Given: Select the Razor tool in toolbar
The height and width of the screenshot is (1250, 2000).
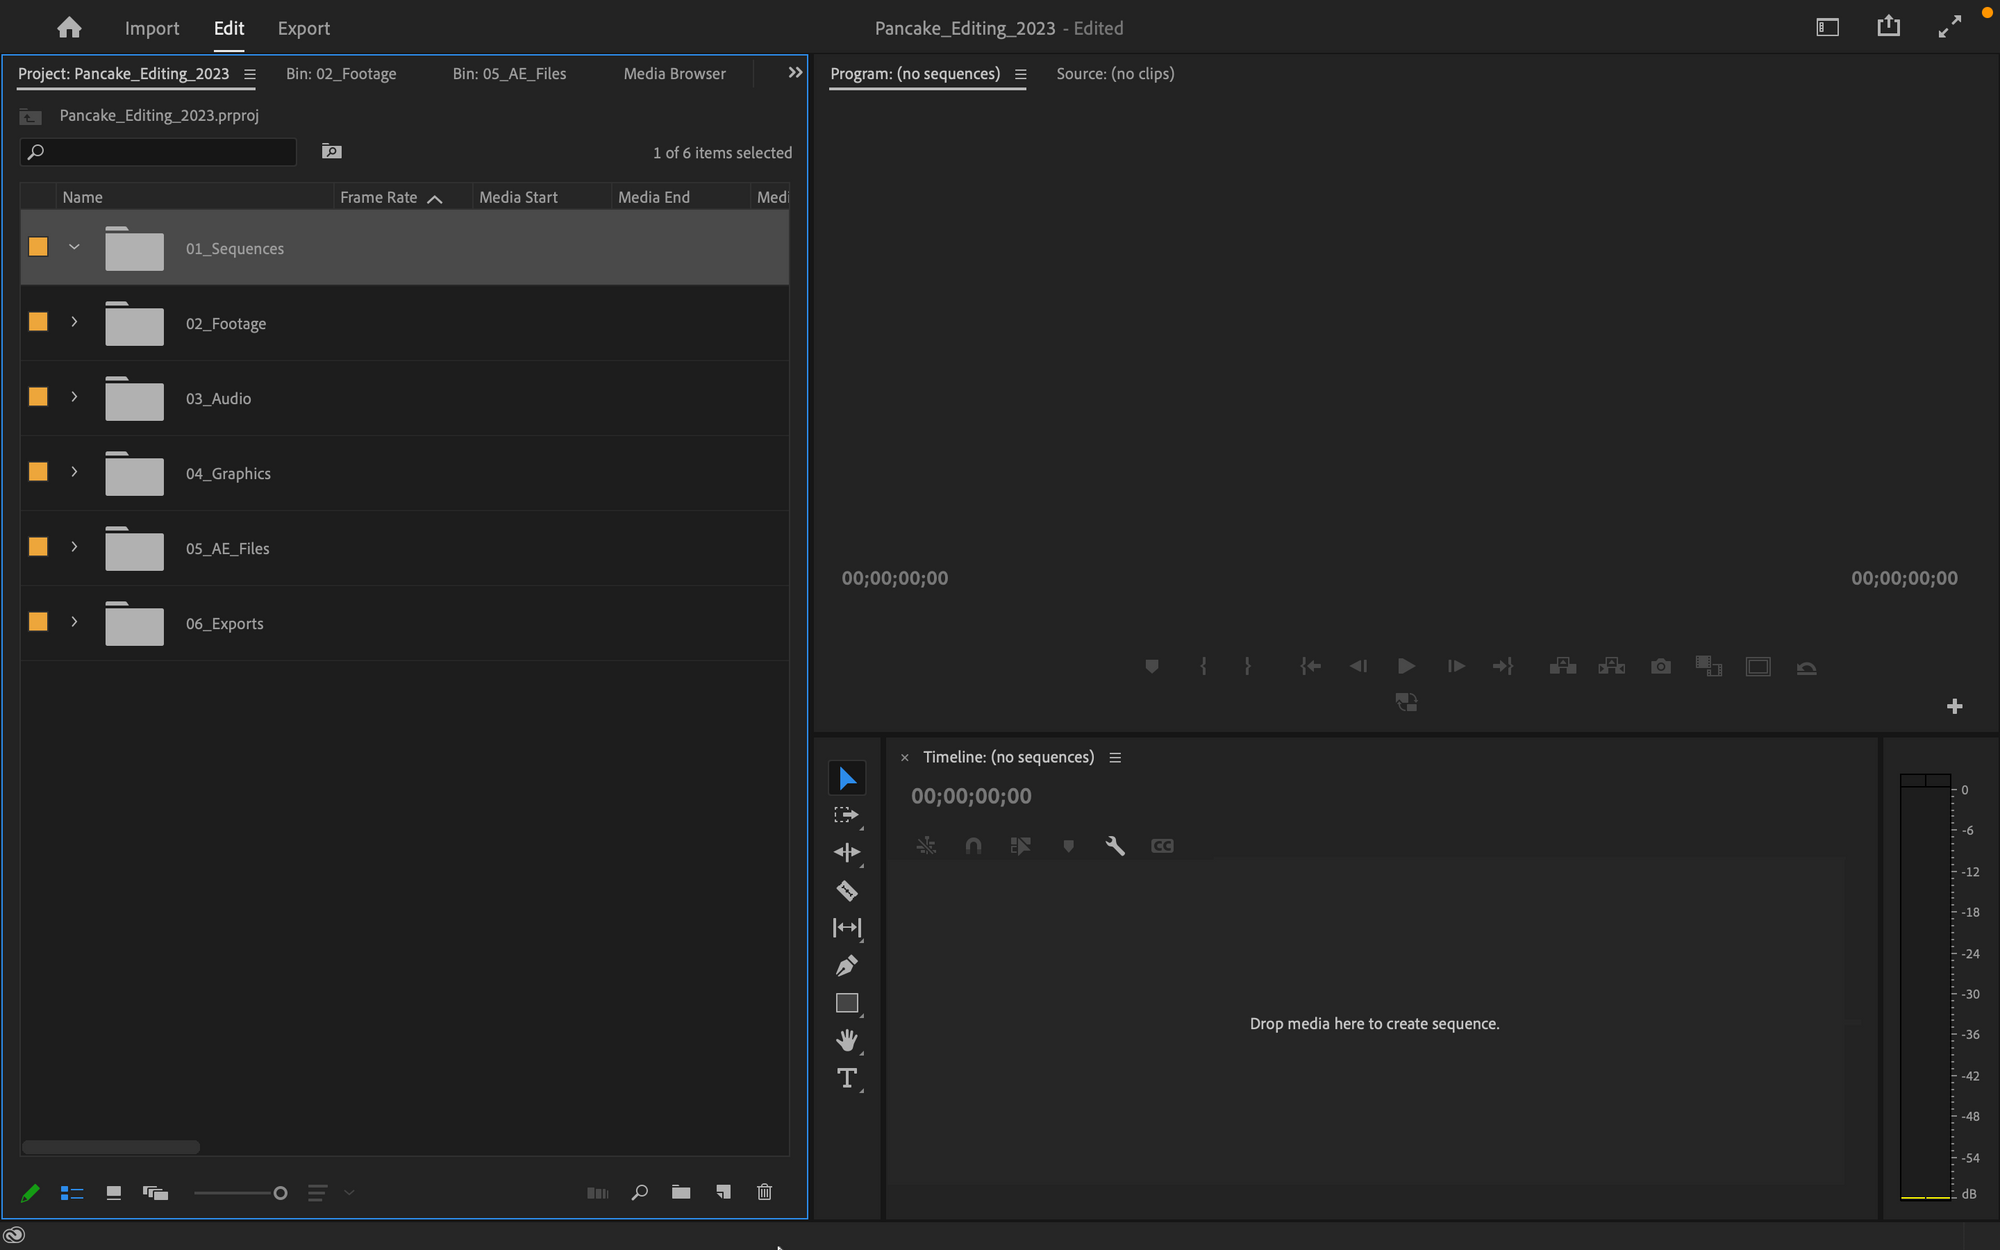Looking at the screenshot, I should 847,890.
